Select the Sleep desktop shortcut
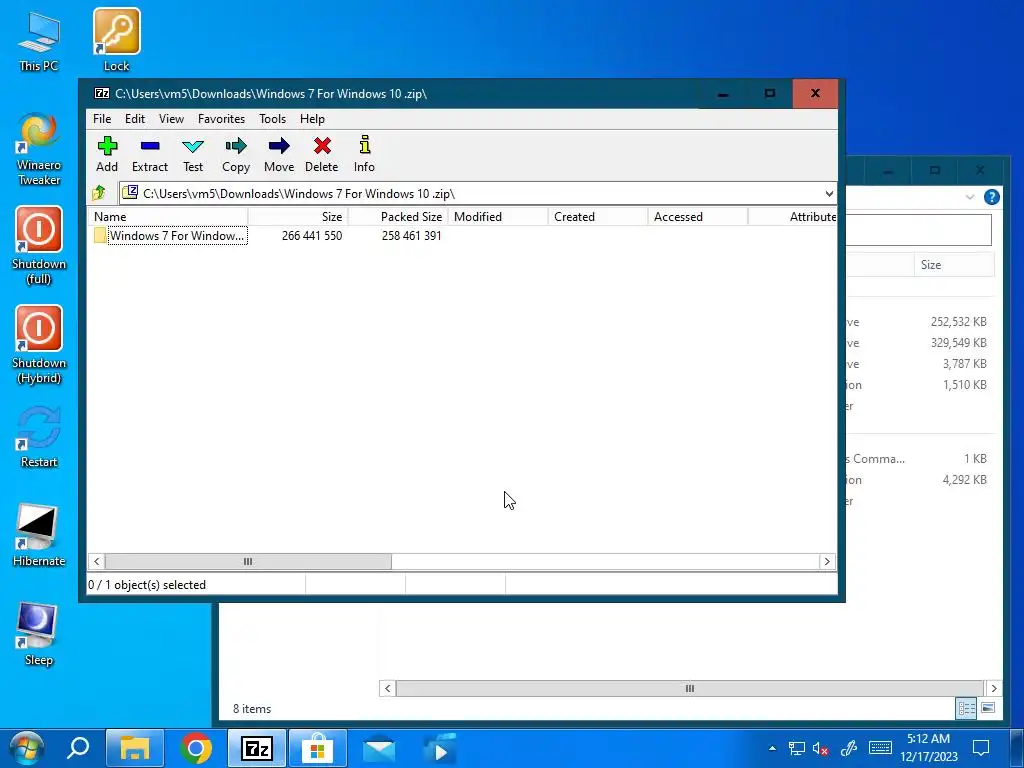This screenshot has height=768, width=1024. (39, 634)
